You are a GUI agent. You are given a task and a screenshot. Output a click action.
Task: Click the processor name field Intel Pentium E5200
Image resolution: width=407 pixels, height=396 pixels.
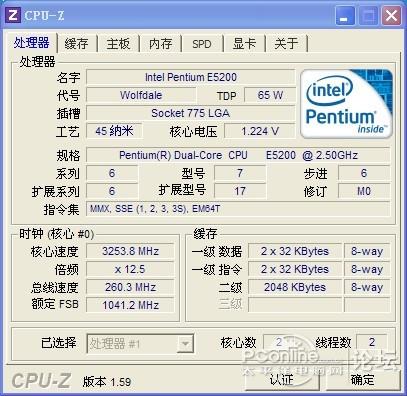click(x=191, y=77)
